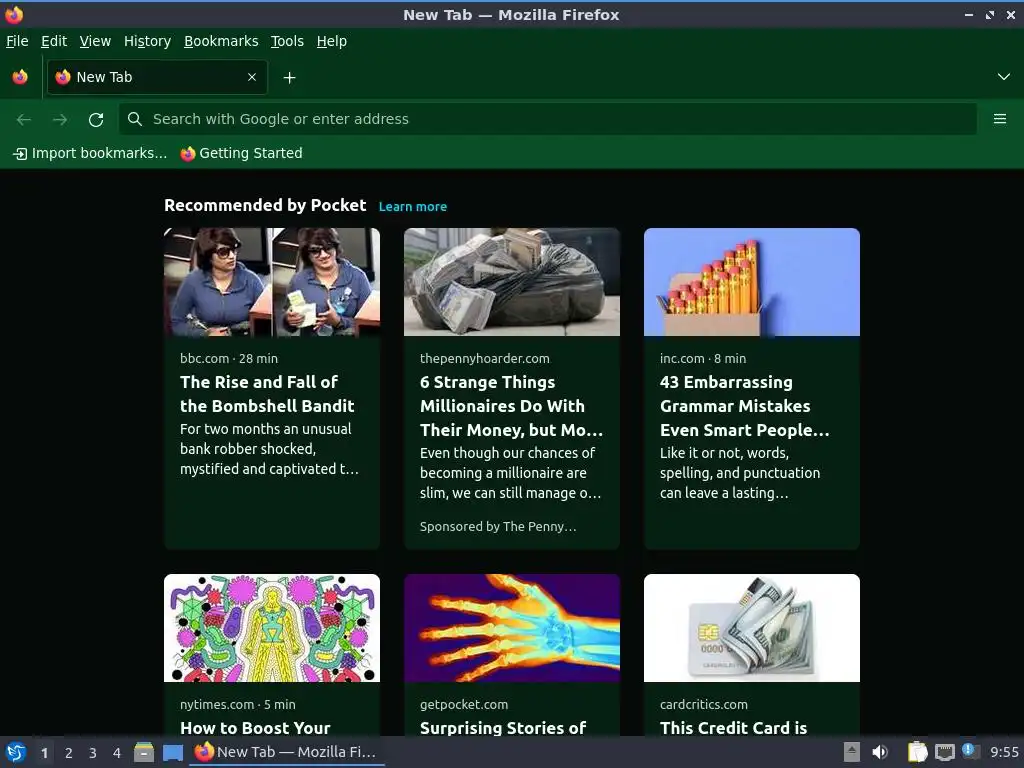Open the History menu
1024x768 pixels.
[x=147, y=41]
